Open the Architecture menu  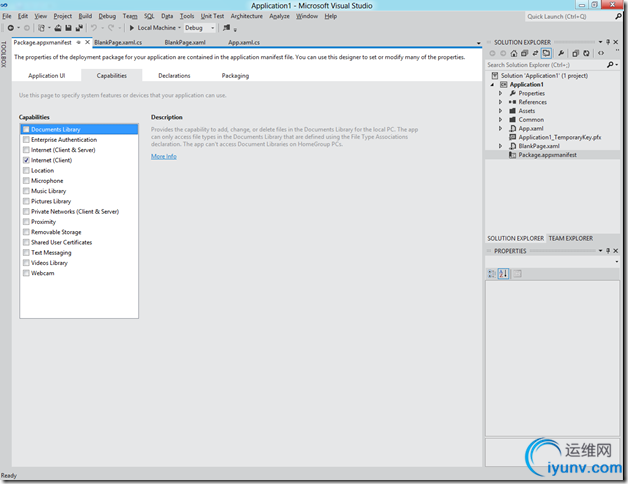(x=246, y=16)
